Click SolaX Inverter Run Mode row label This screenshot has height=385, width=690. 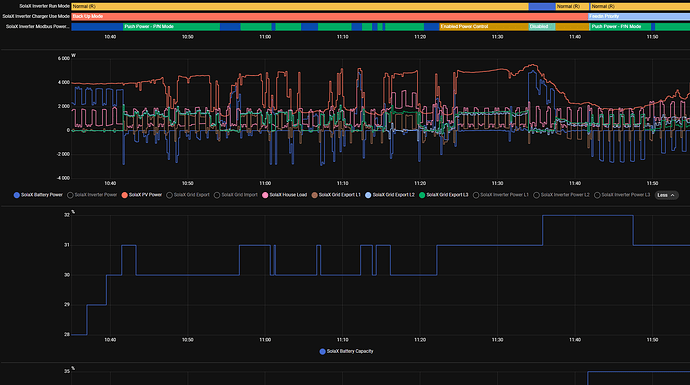pos(44,6)
